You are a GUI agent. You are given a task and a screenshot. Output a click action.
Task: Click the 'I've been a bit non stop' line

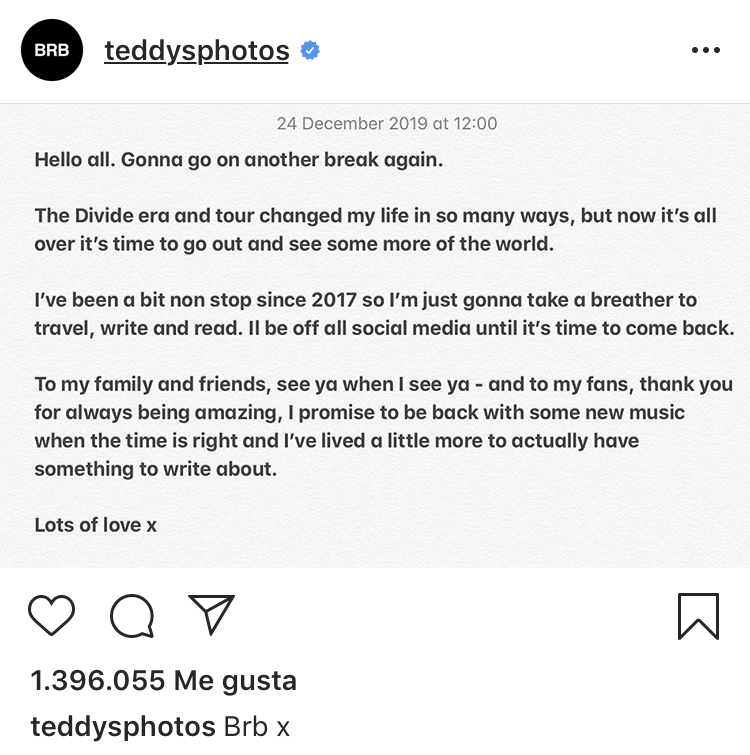[x=365, y=300]
